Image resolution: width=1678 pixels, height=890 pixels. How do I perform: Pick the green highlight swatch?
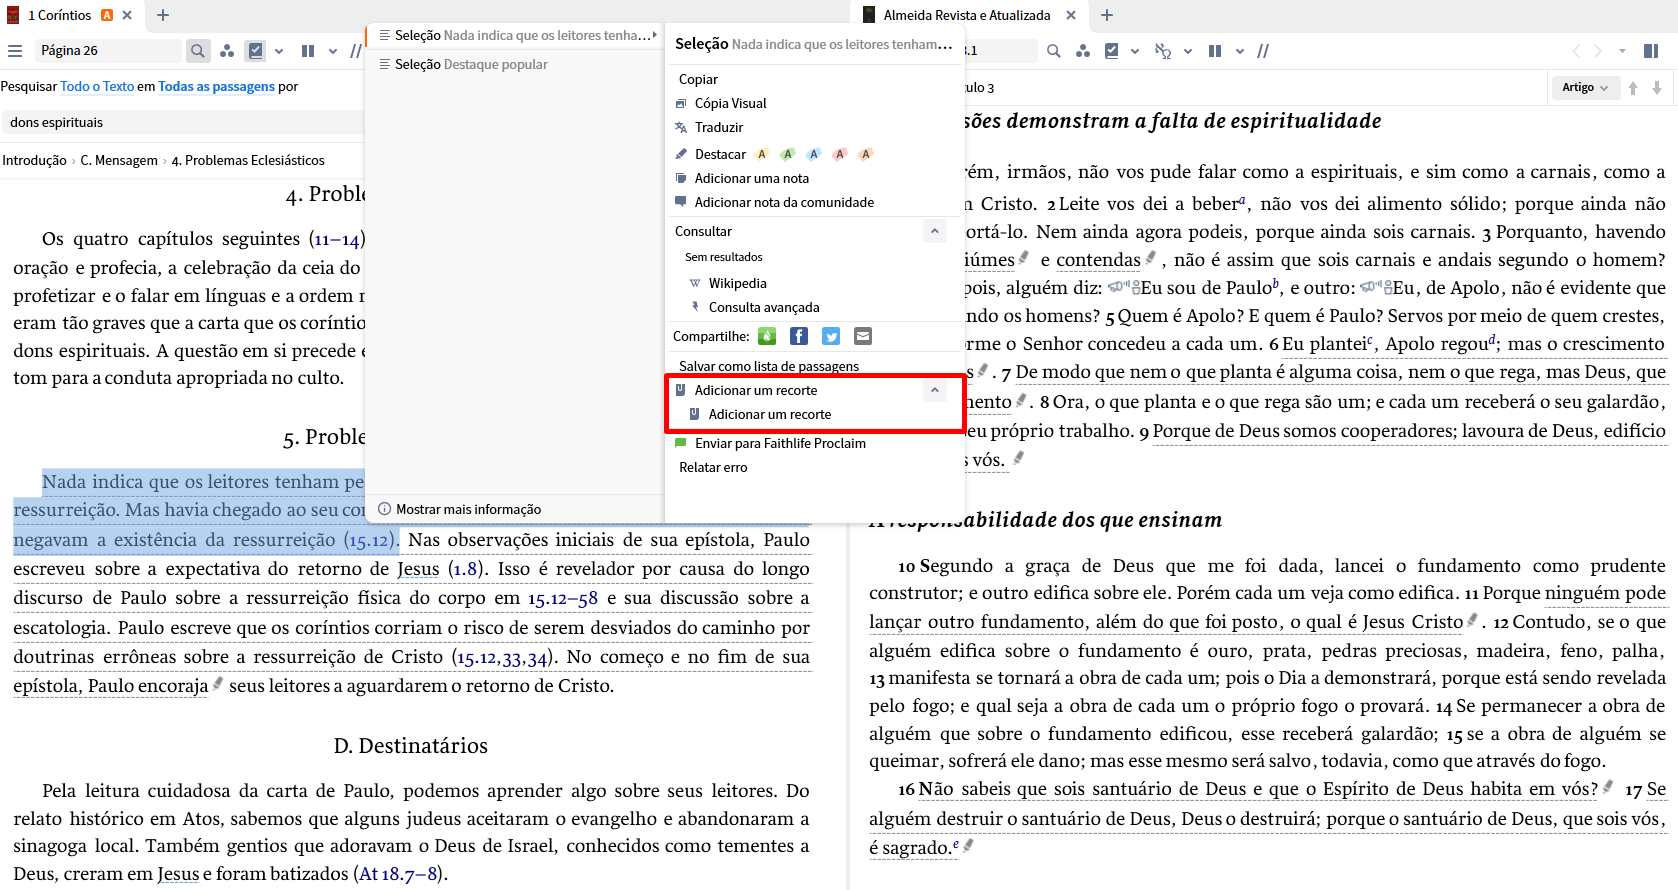click(788, 154)
